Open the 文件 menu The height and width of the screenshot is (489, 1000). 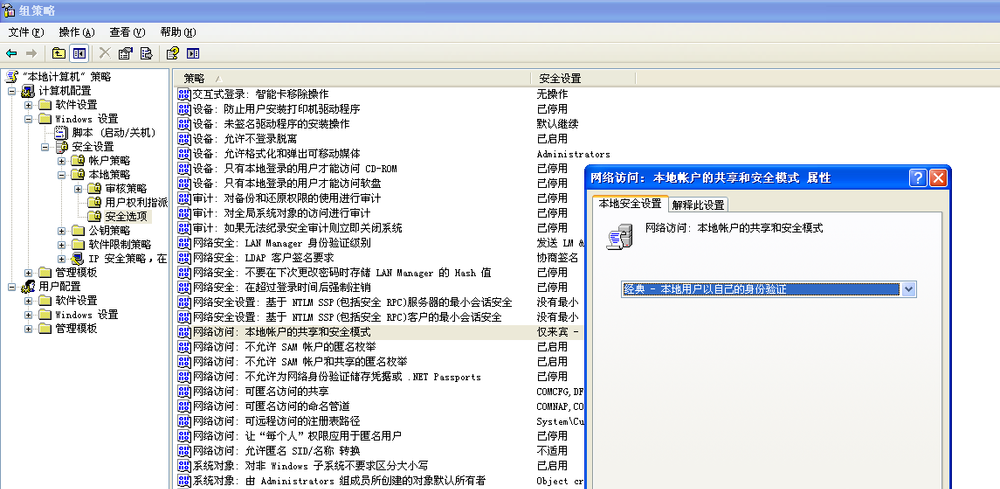pos(25,32)
